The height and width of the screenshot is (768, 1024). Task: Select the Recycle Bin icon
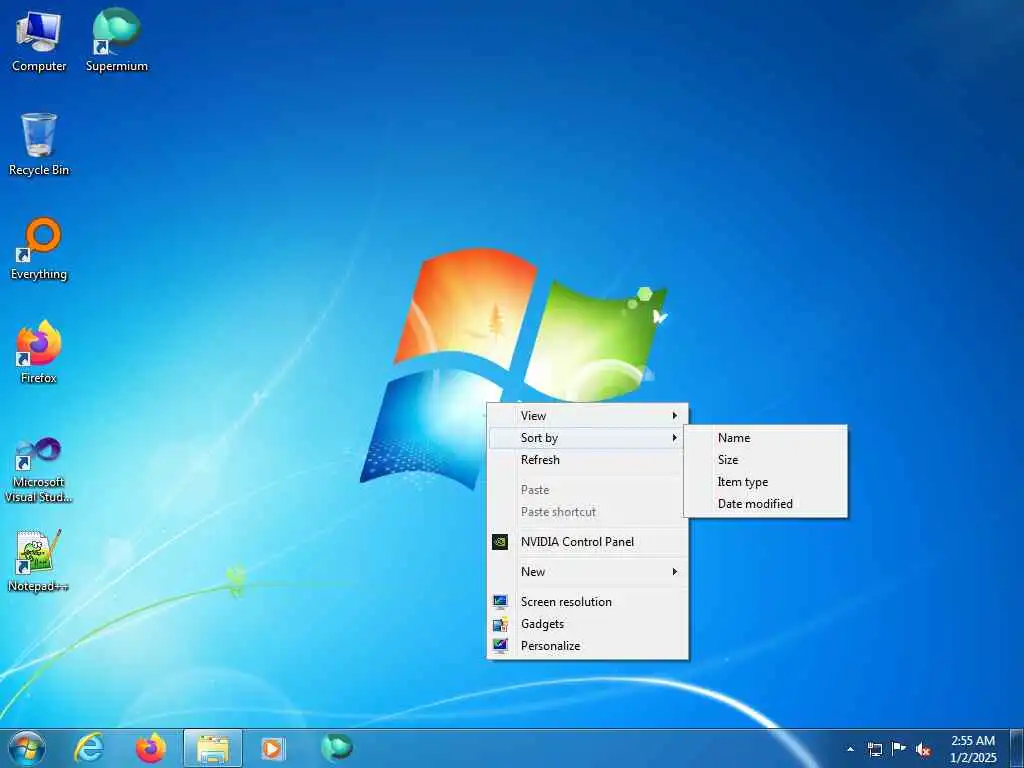(x=39, y=144)
